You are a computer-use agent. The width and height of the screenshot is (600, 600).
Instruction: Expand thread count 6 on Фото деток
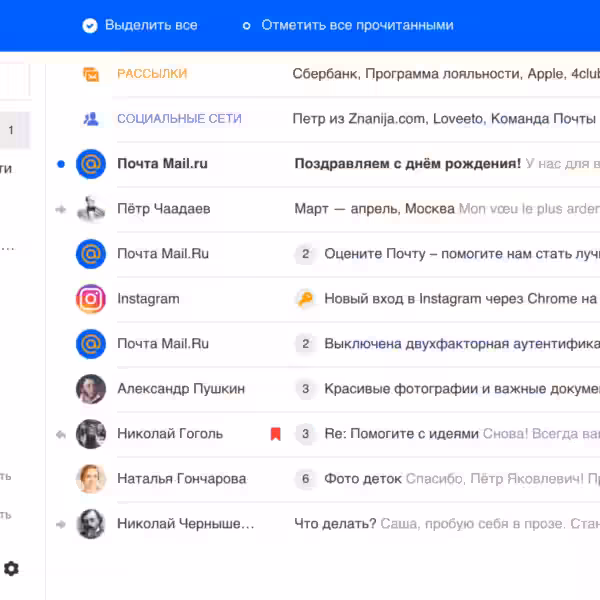[x=305, y=478]
